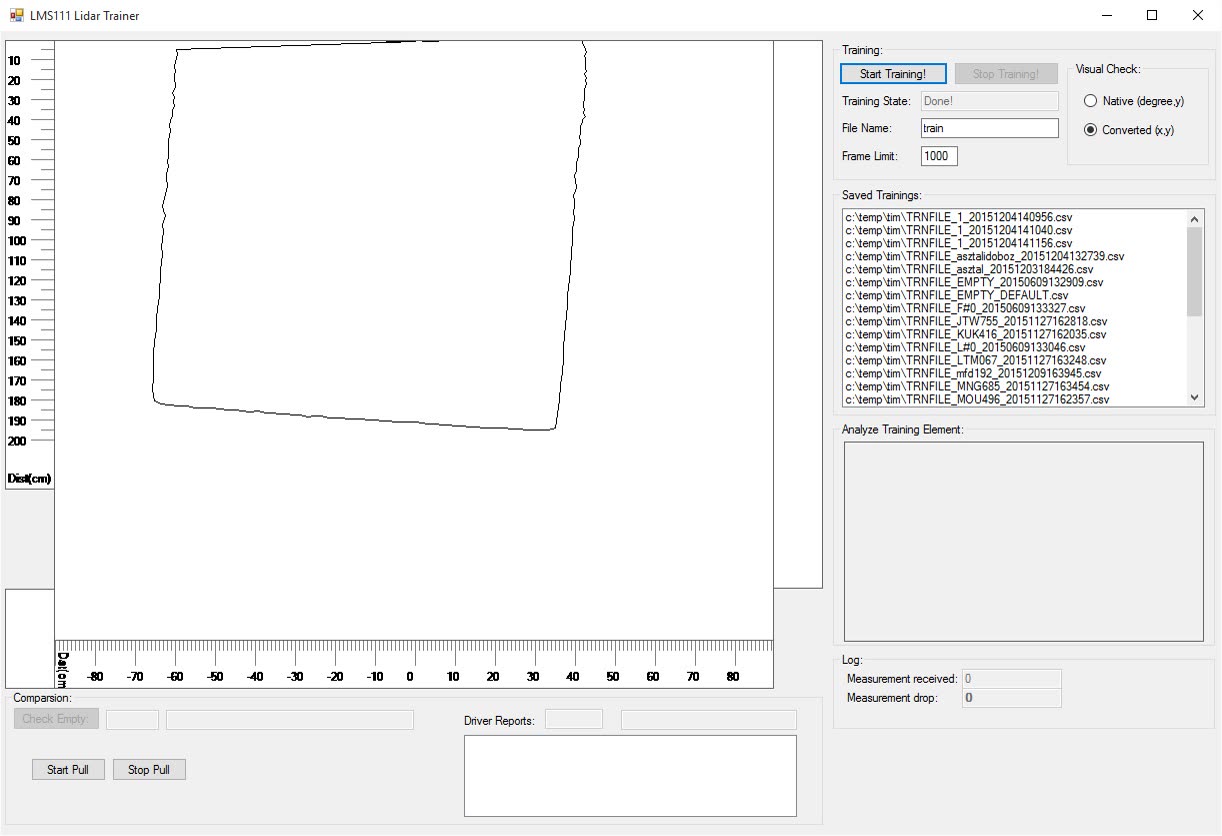Click the Training State field showing Done!
The image size is (1222, 836).
coord(989,101)
